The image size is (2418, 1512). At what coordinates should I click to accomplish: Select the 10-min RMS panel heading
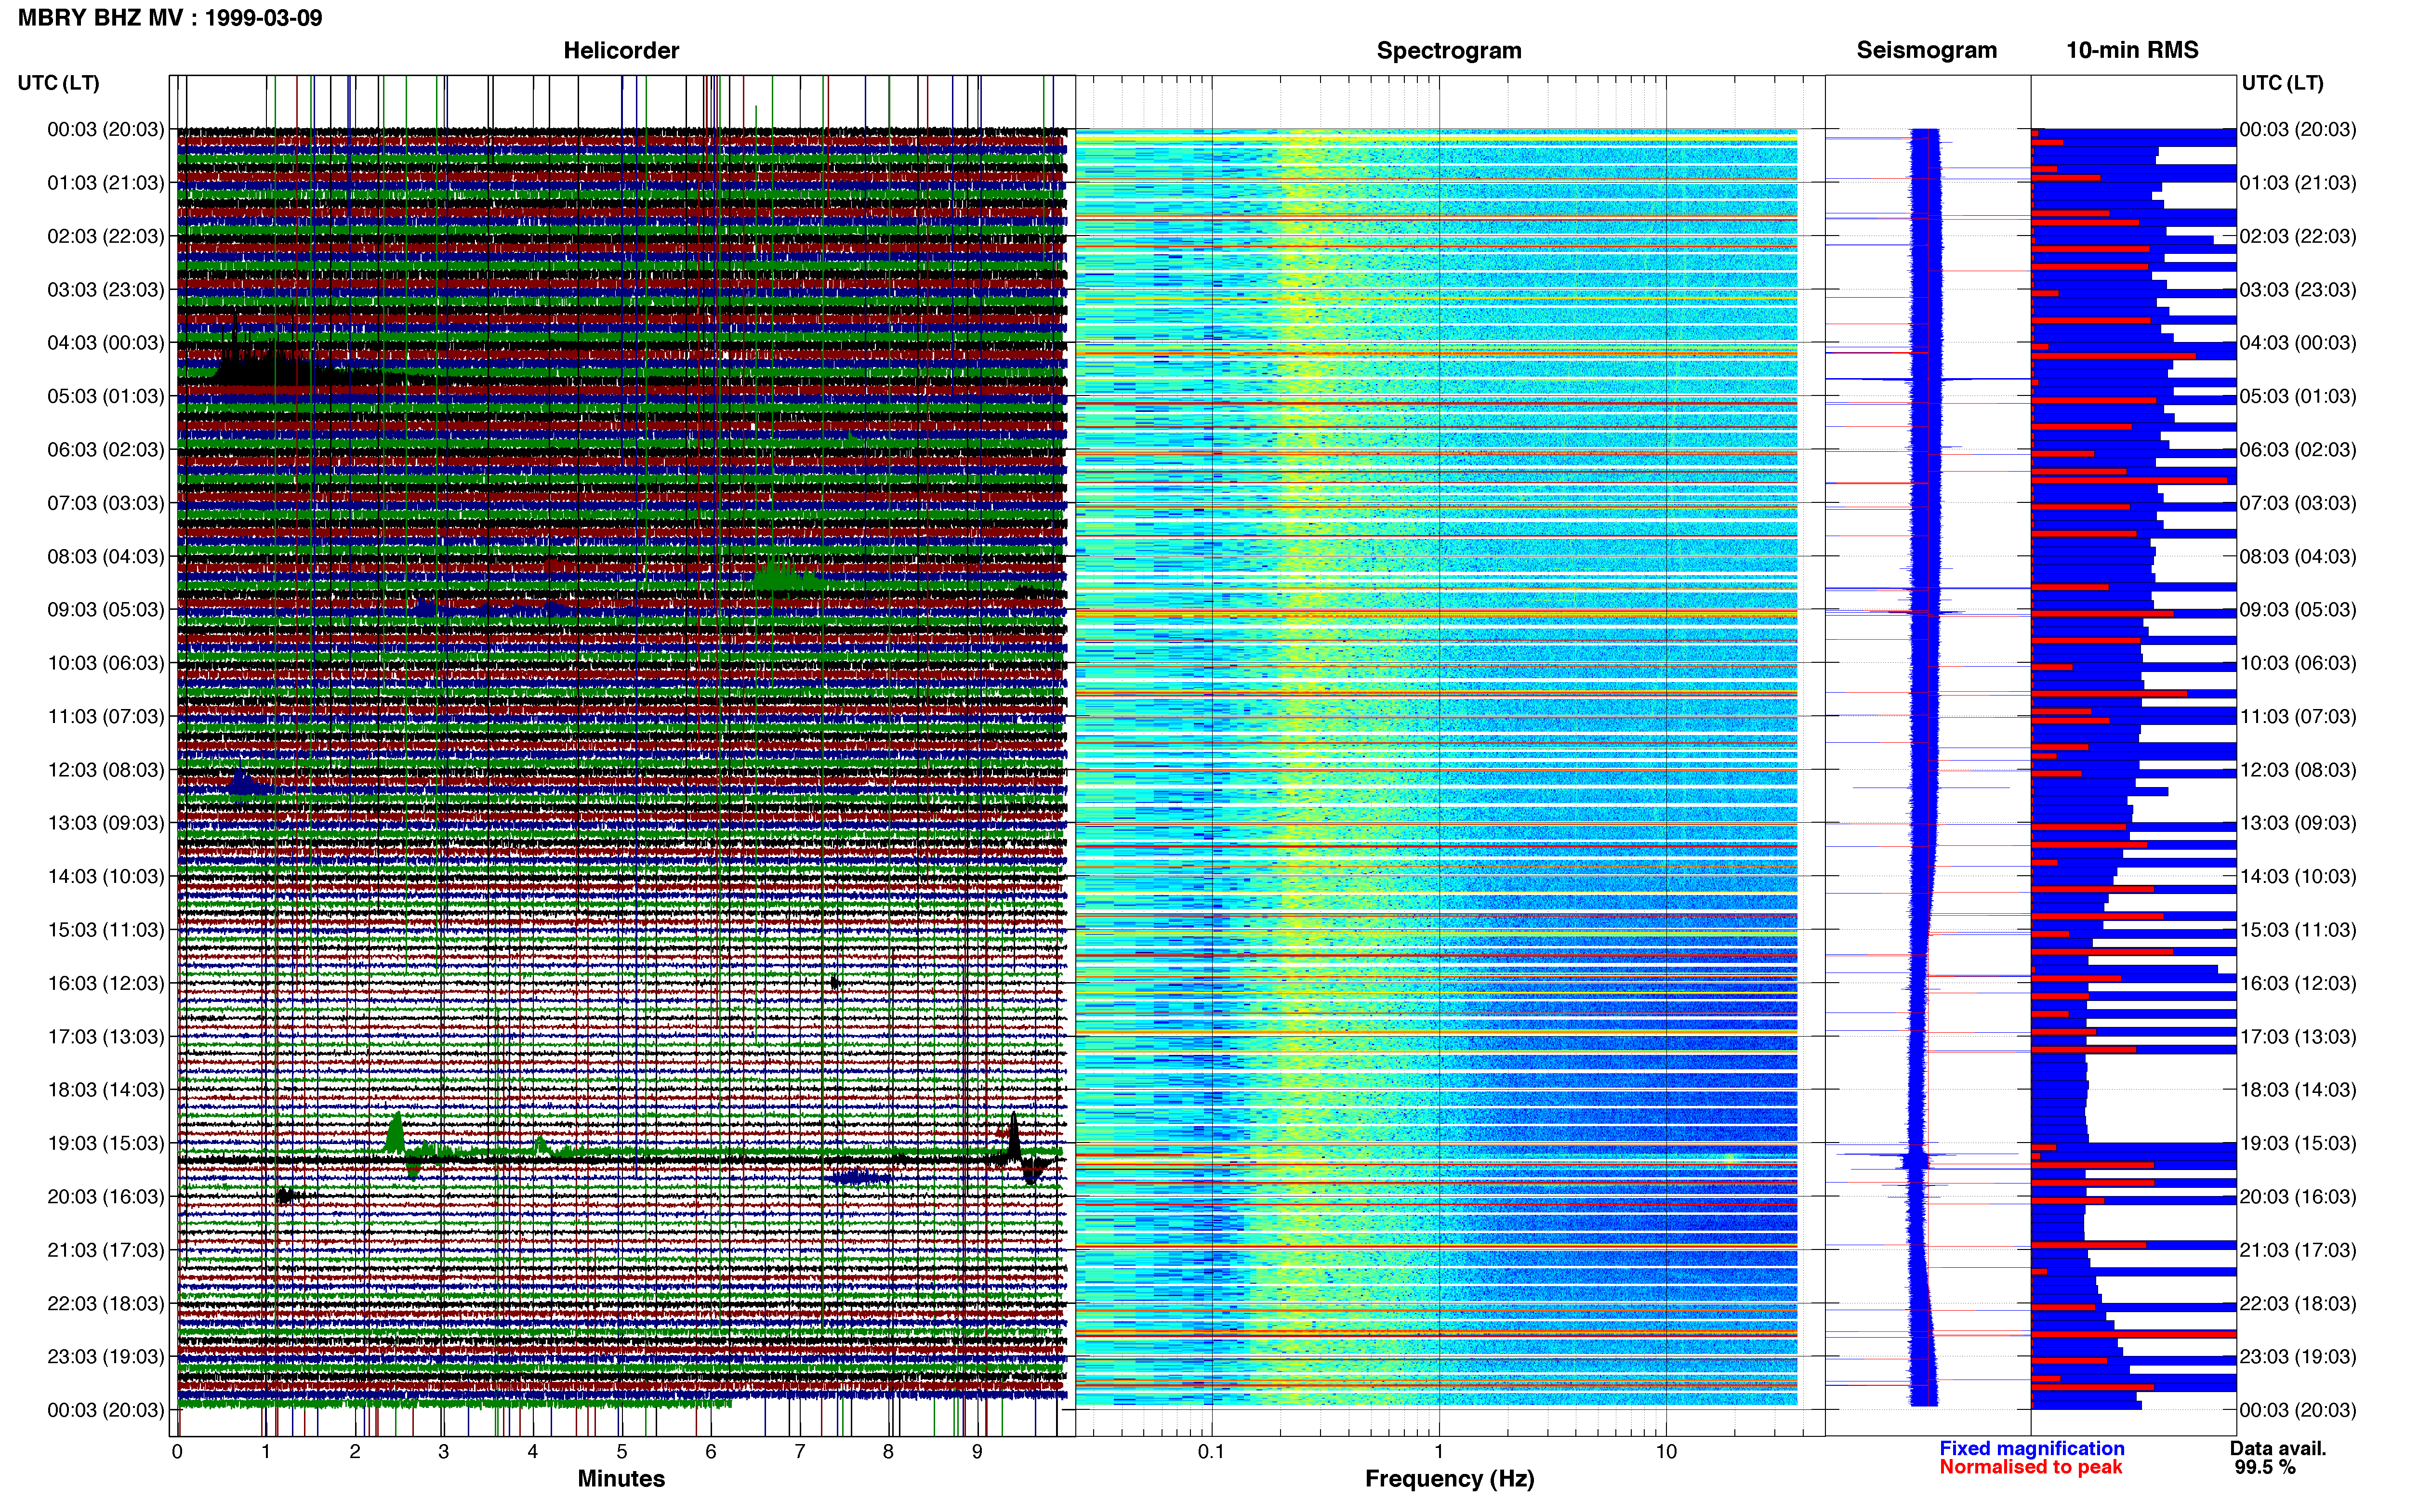pos(2132,50)
